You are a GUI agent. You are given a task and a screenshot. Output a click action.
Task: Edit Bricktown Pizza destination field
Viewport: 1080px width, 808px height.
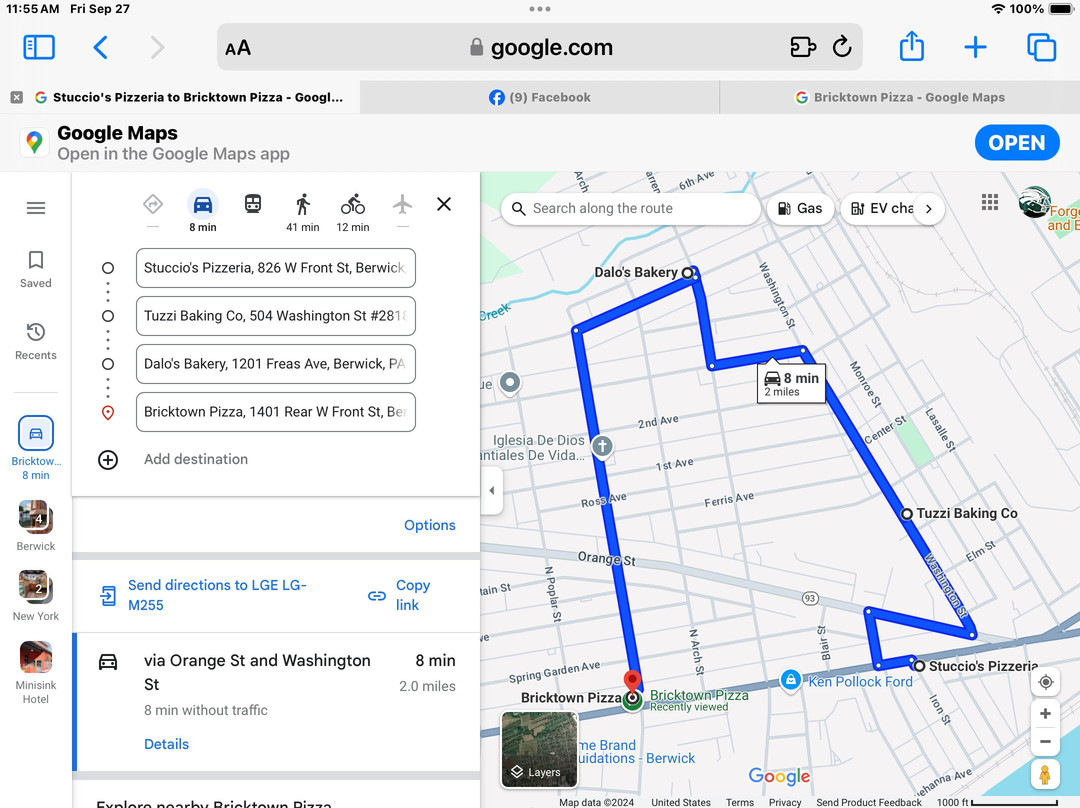276,412
